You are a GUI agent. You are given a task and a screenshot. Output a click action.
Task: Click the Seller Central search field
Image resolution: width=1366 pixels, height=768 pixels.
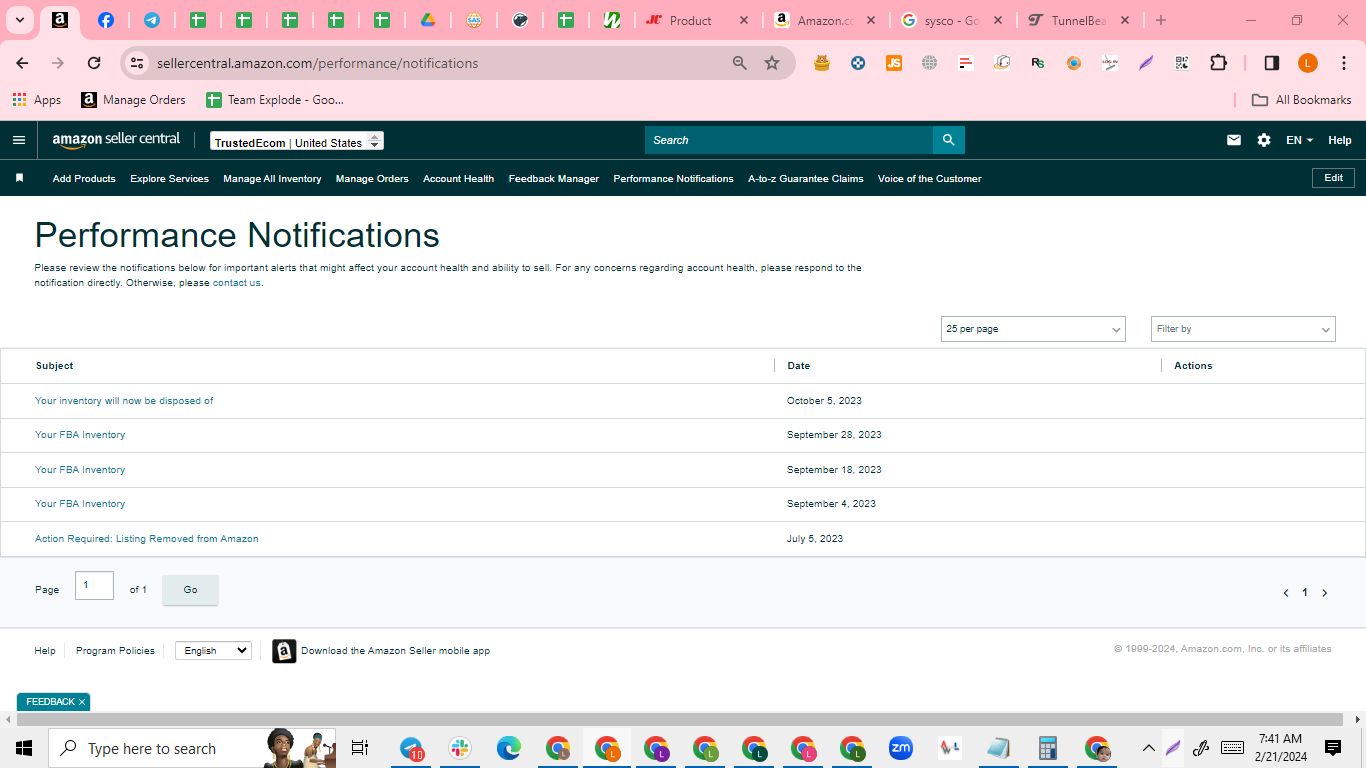pyautogui.click(x=789, y=140)
